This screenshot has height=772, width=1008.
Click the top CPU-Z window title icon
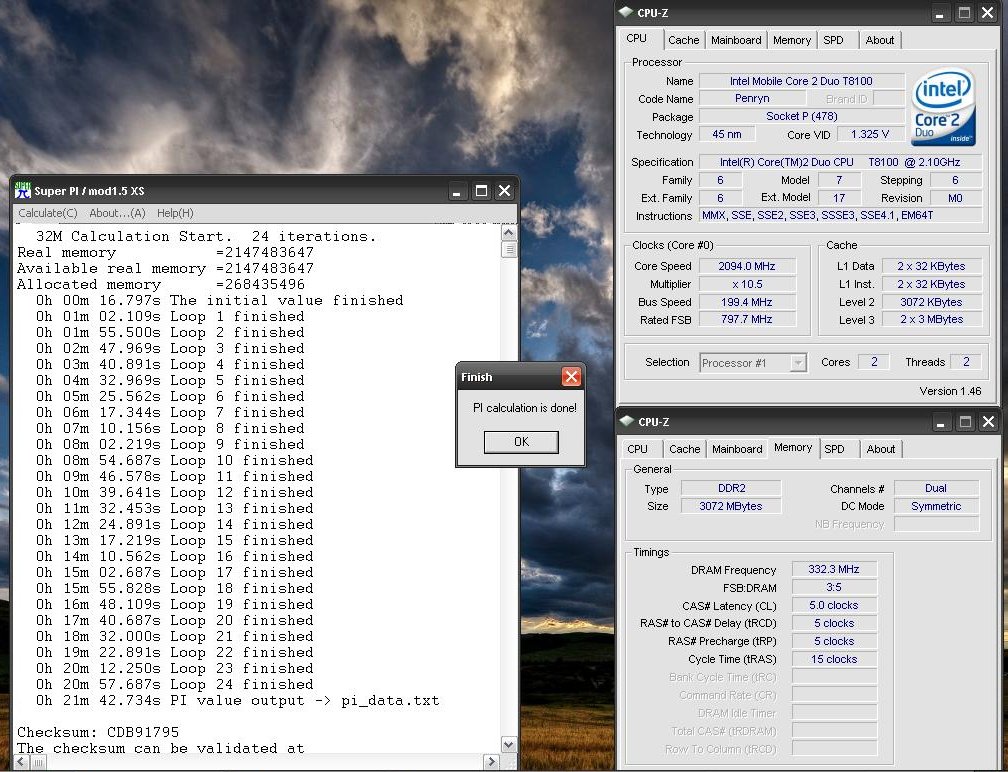click(626, 12)
